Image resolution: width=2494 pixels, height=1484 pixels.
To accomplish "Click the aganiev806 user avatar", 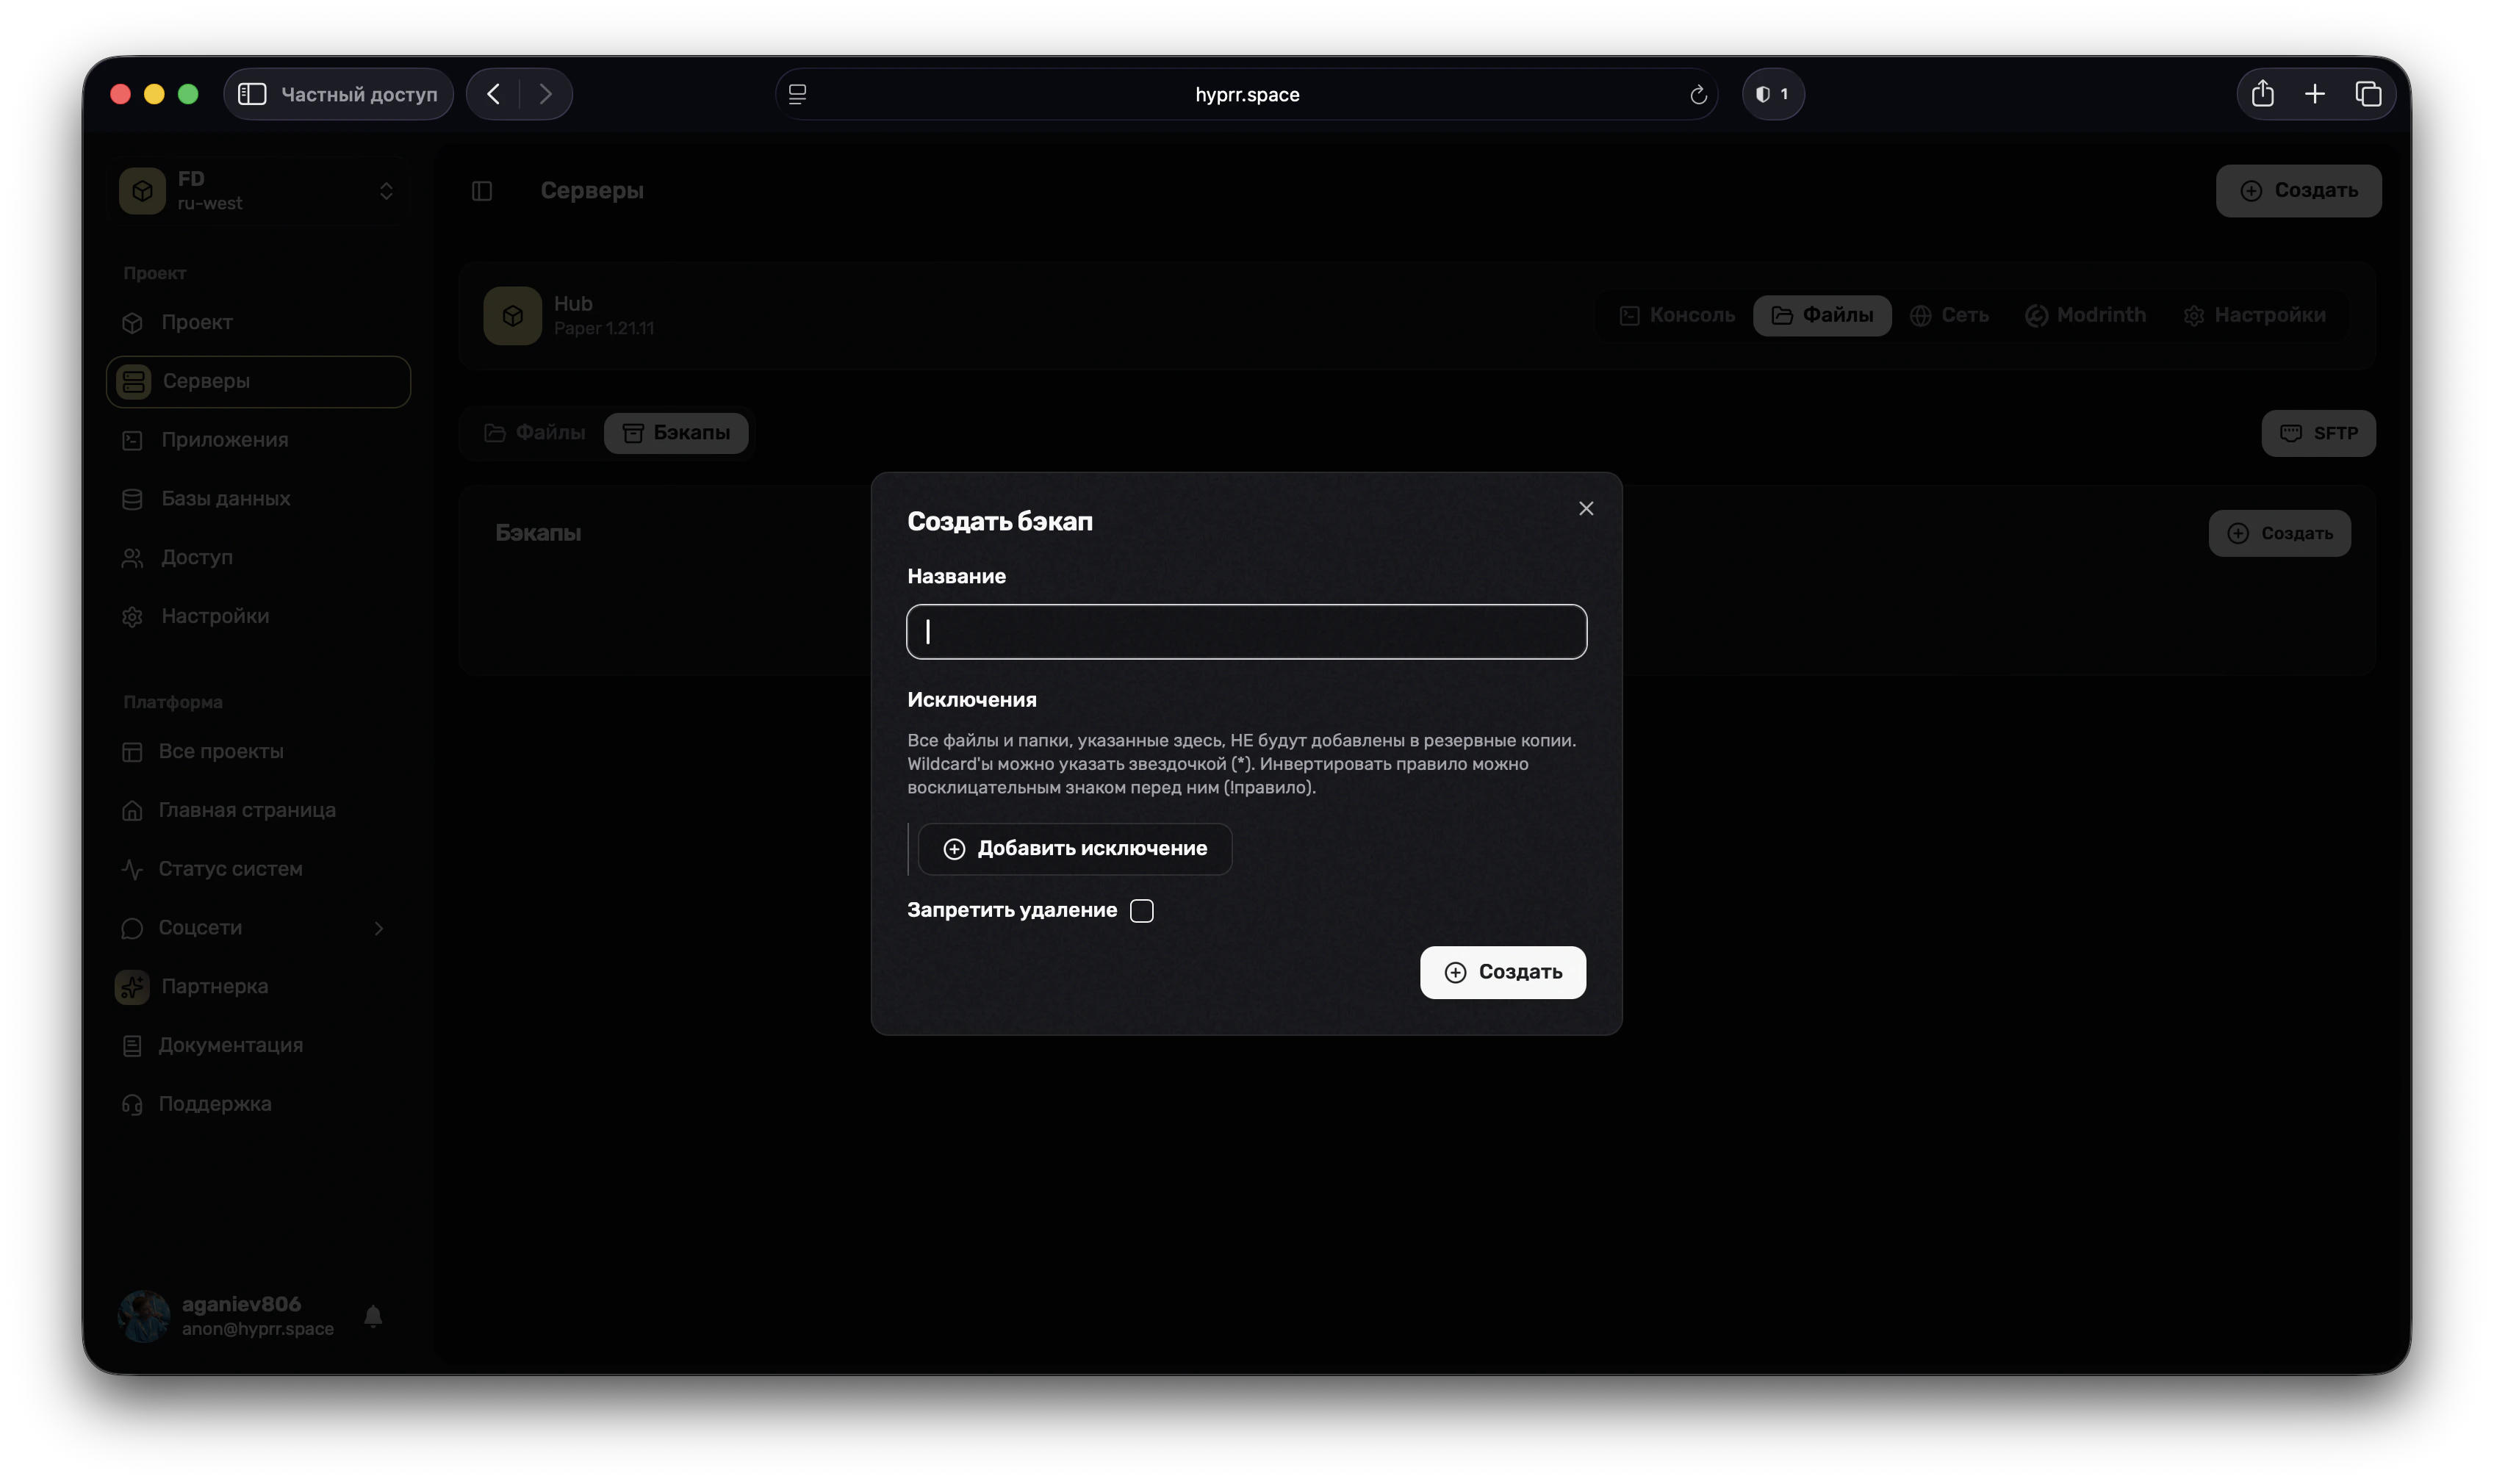I will (x=144, y=1316).
